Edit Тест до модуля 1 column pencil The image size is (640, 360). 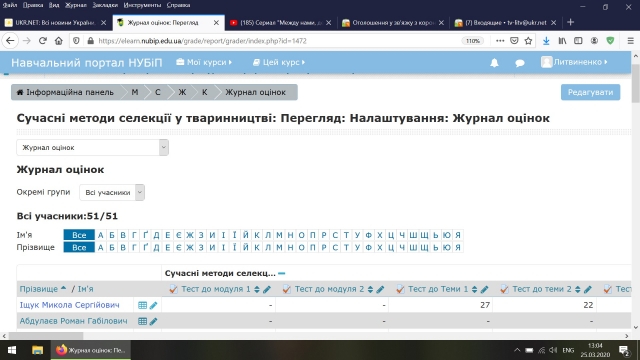tap(267, 289)
